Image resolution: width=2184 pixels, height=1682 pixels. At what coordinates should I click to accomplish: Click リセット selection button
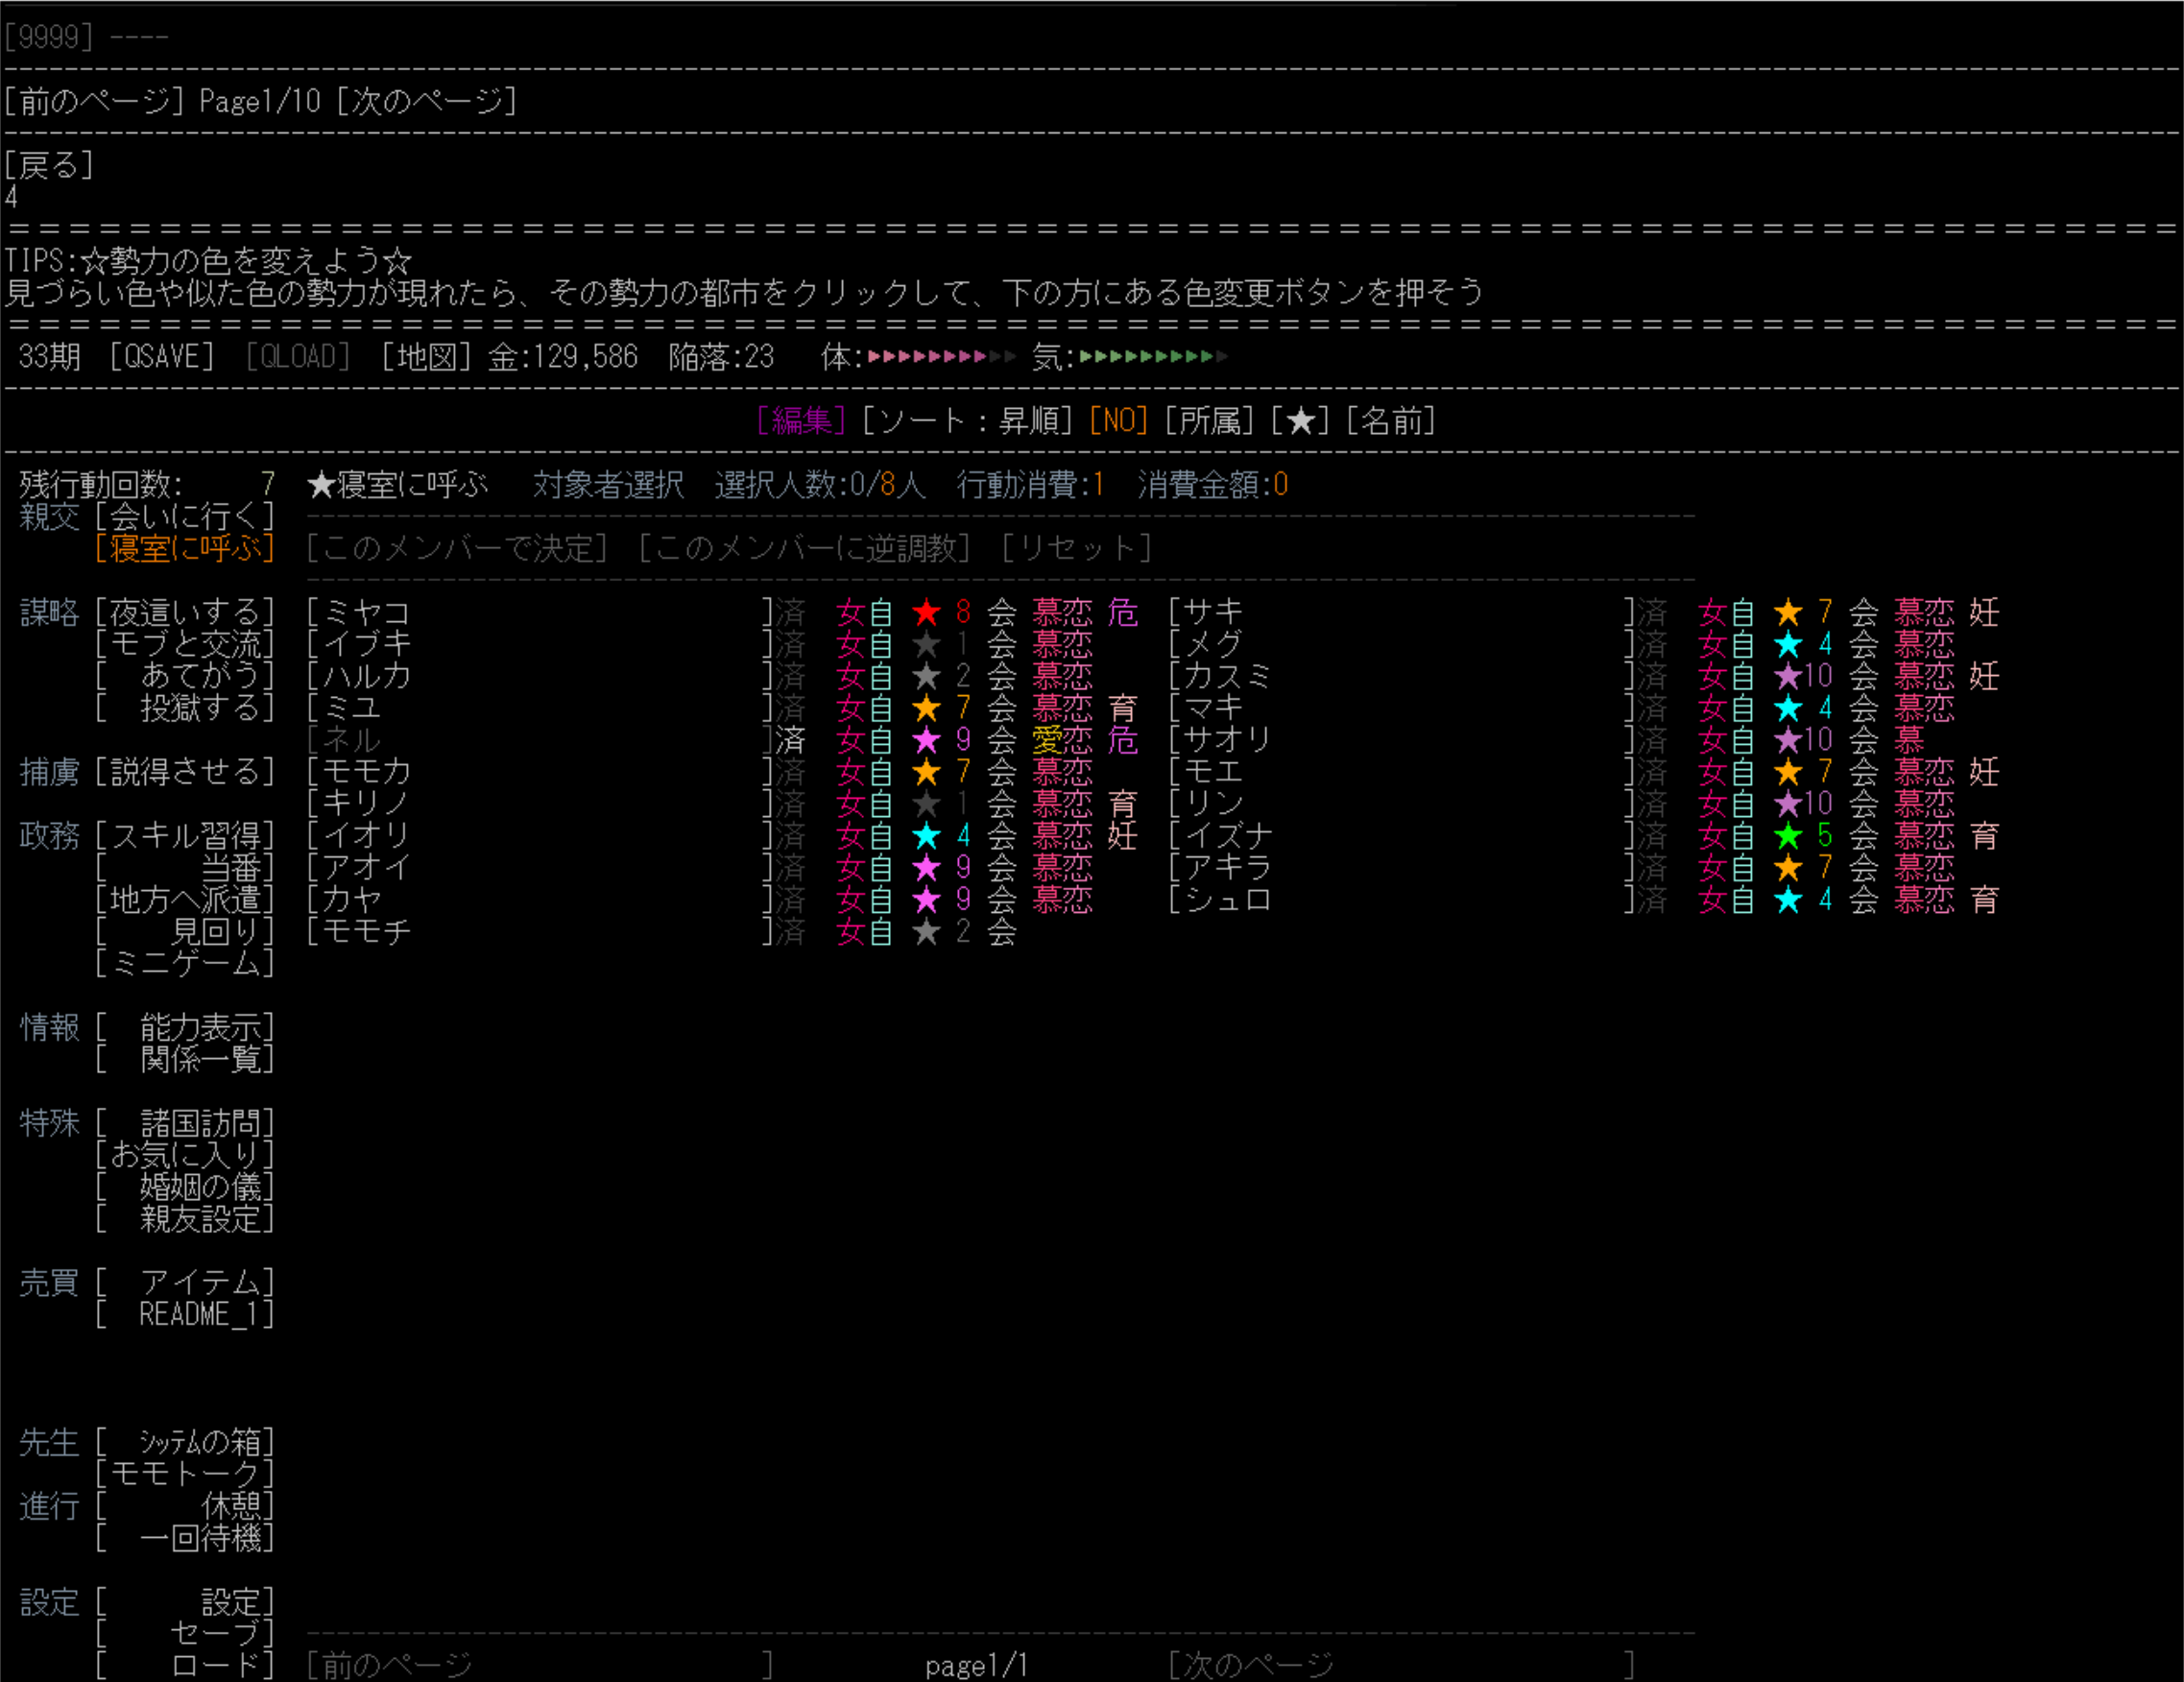click(x=1077, y=549)
